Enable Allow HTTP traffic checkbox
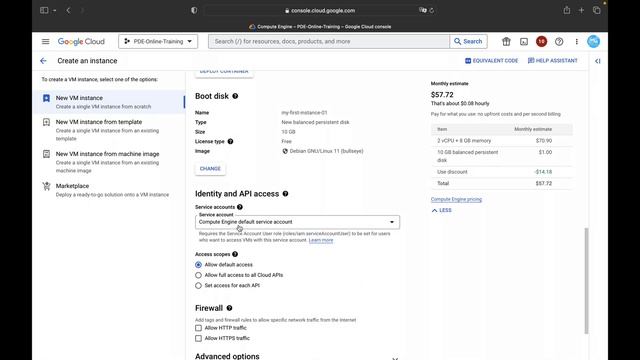Image resolution: width=640 pixels, height=360 pixels. coord(198,328)
